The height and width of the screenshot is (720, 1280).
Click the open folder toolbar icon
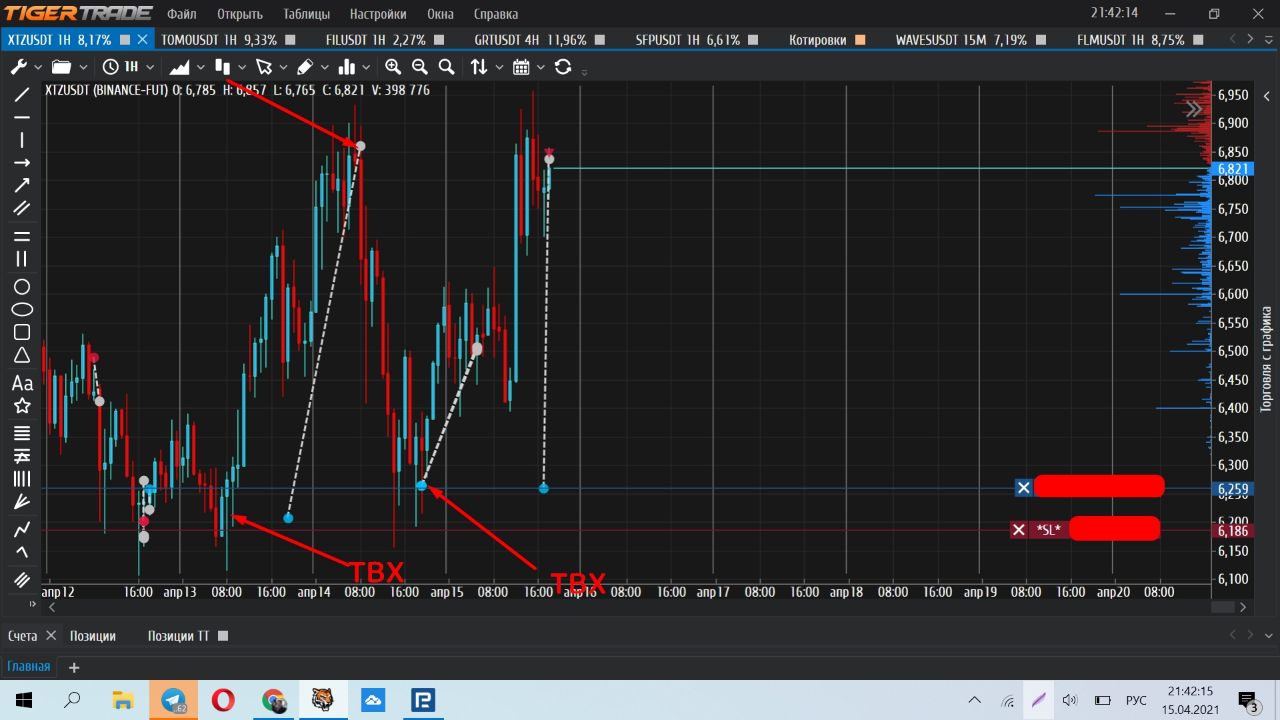pos(62,67)
